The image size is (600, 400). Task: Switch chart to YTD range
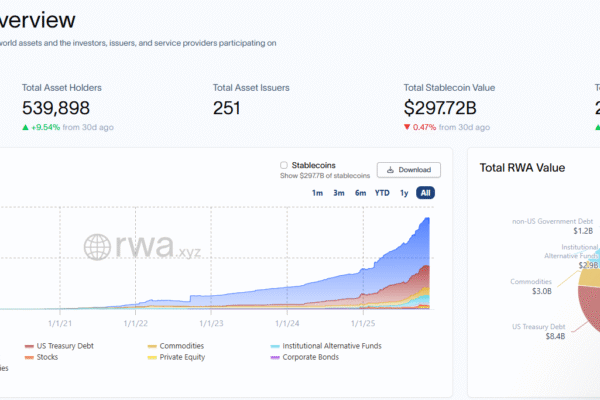pos(382,193)
